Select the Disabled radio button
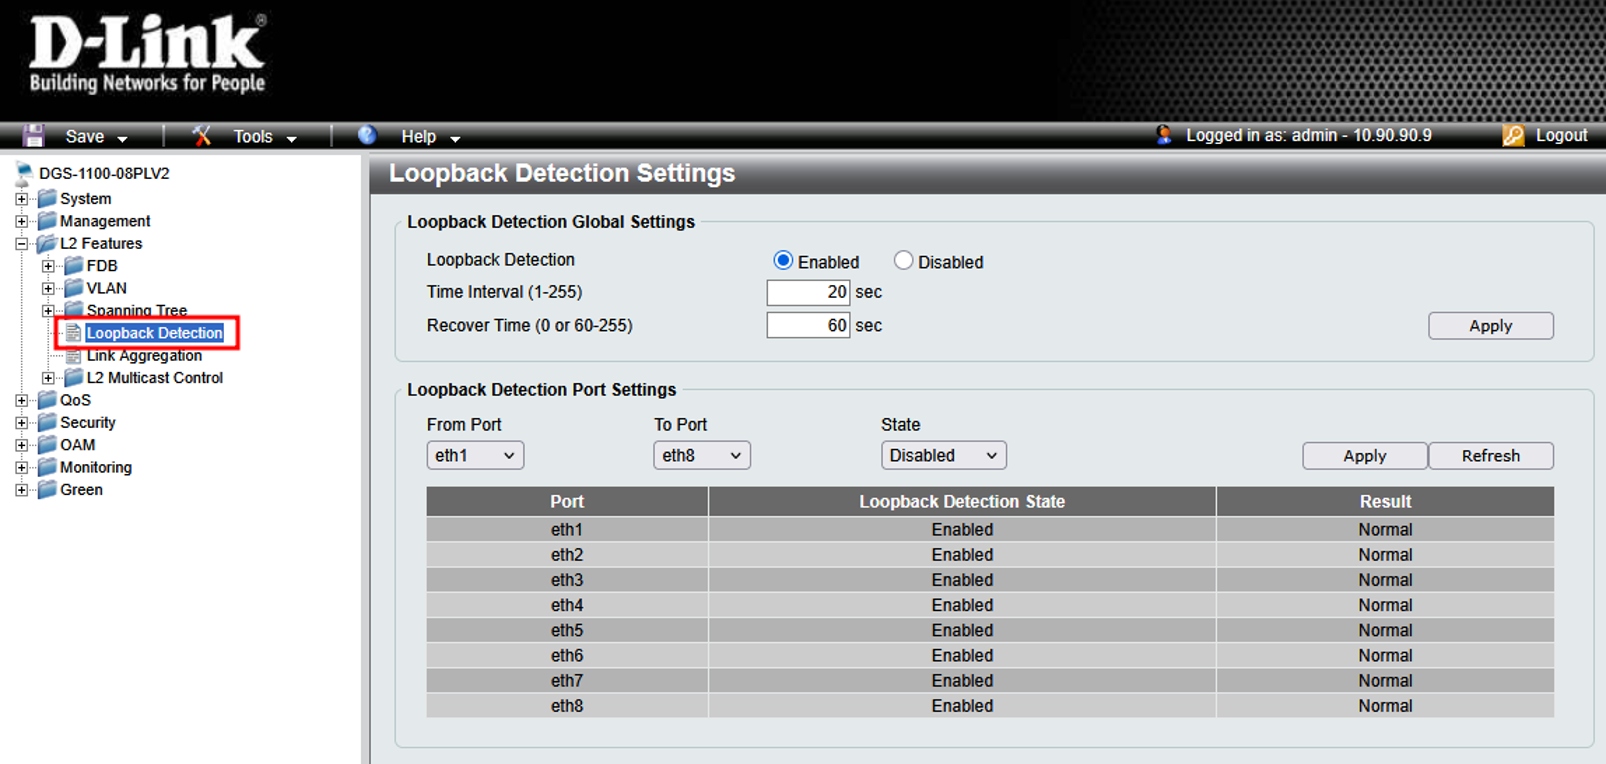 tap(903, 261)
